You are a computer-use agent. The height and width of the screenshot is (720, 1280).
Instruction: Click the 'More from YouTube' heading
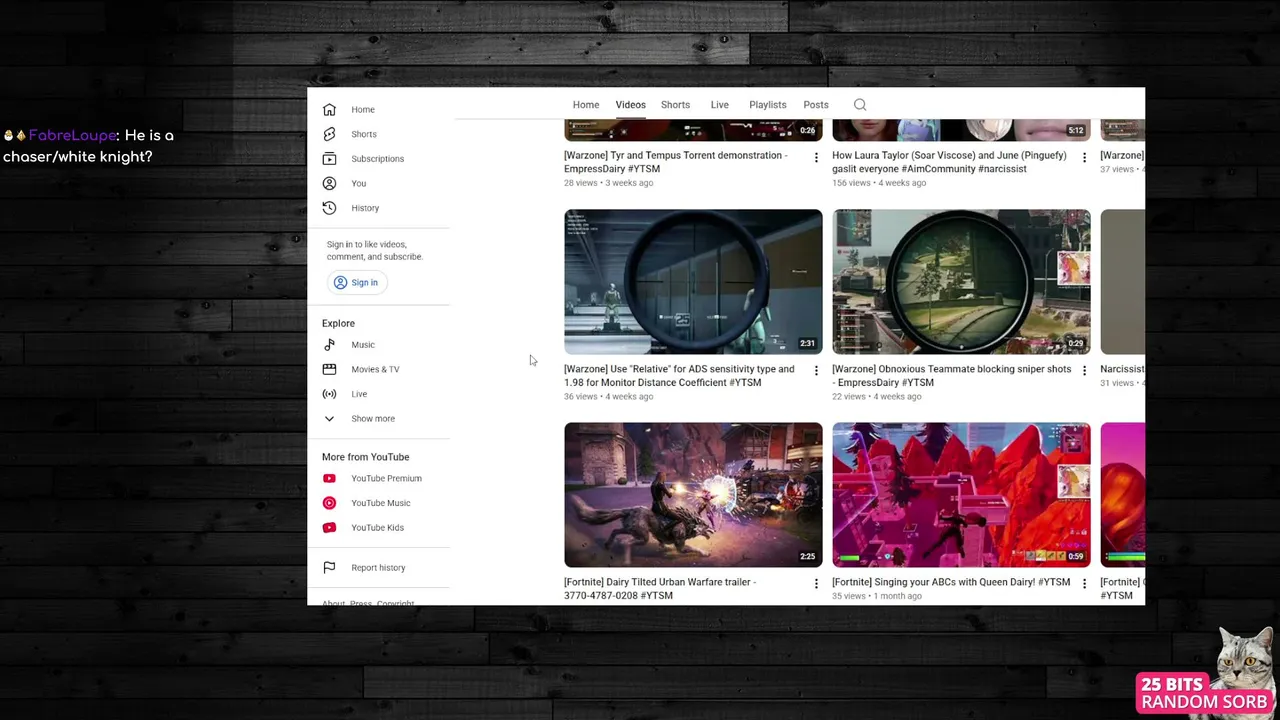pyautogui.click(x=365, y=457)
